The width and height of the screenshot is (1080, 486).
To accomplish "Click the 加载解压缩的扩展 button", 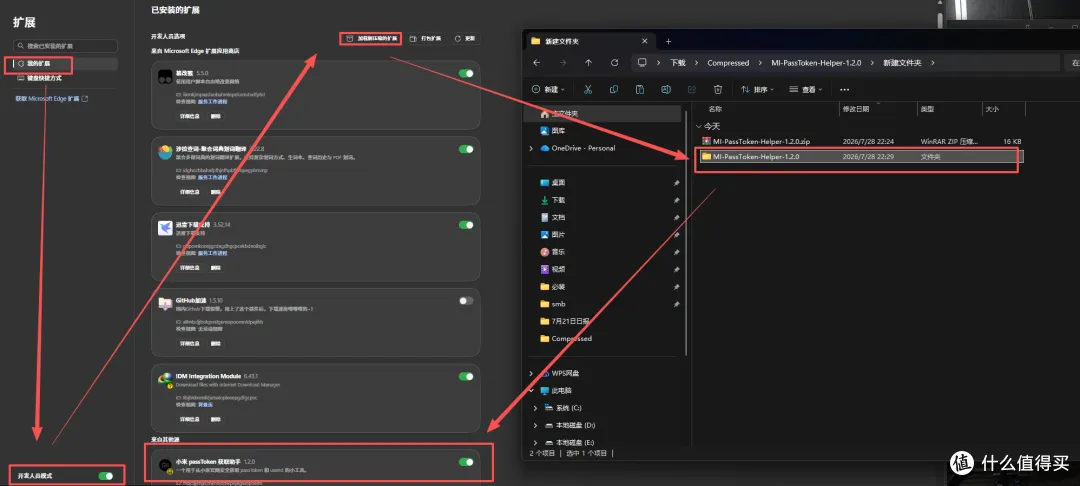I will pos(371,39).
